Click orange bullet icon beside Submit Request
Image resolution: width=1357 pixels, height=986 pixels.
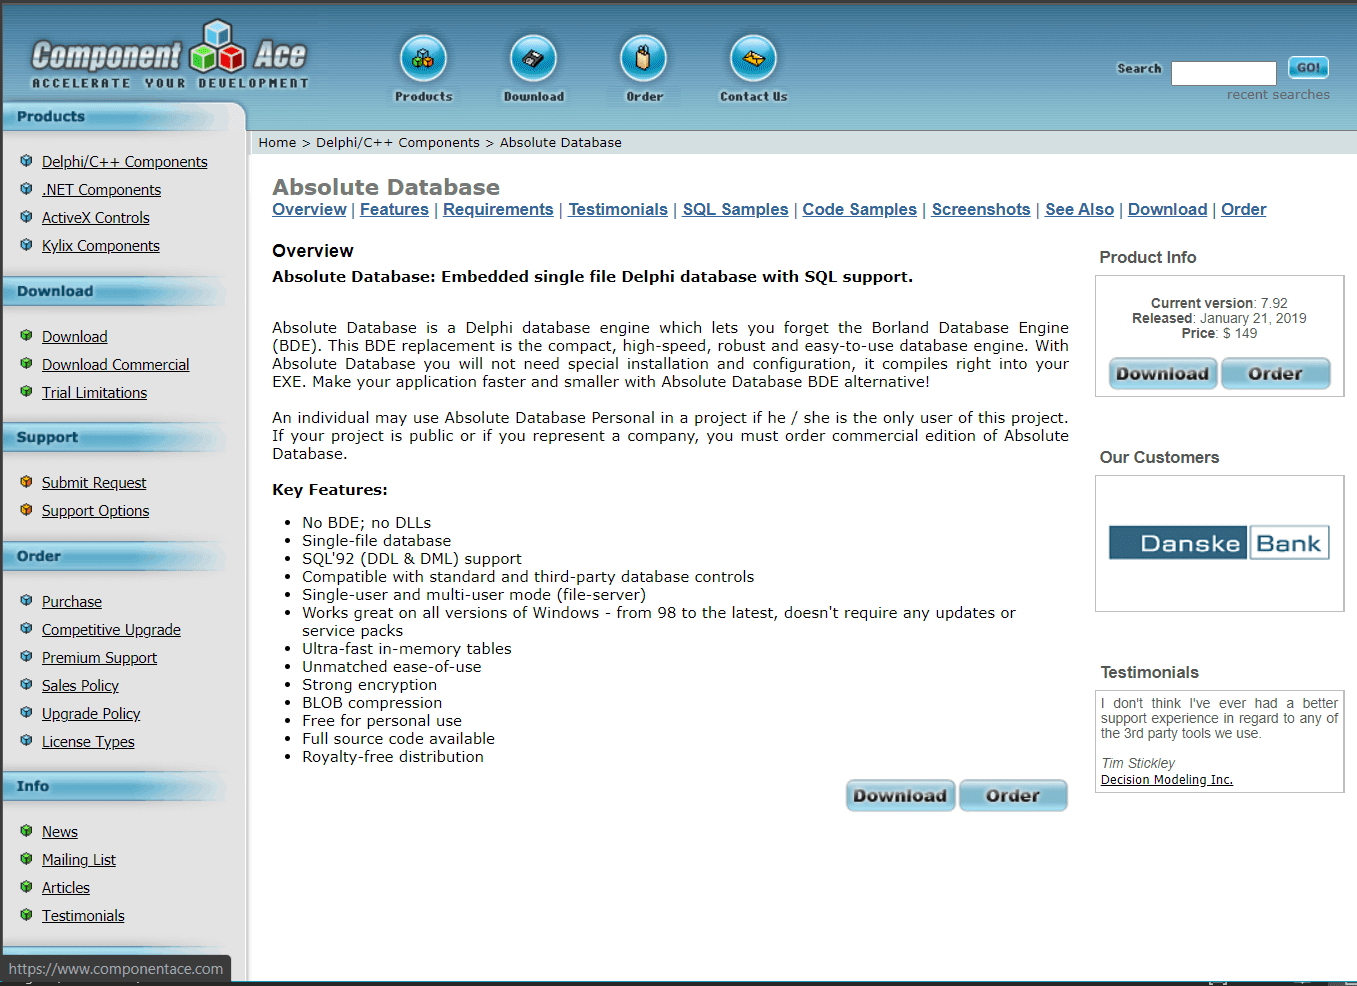coord(26,482)
